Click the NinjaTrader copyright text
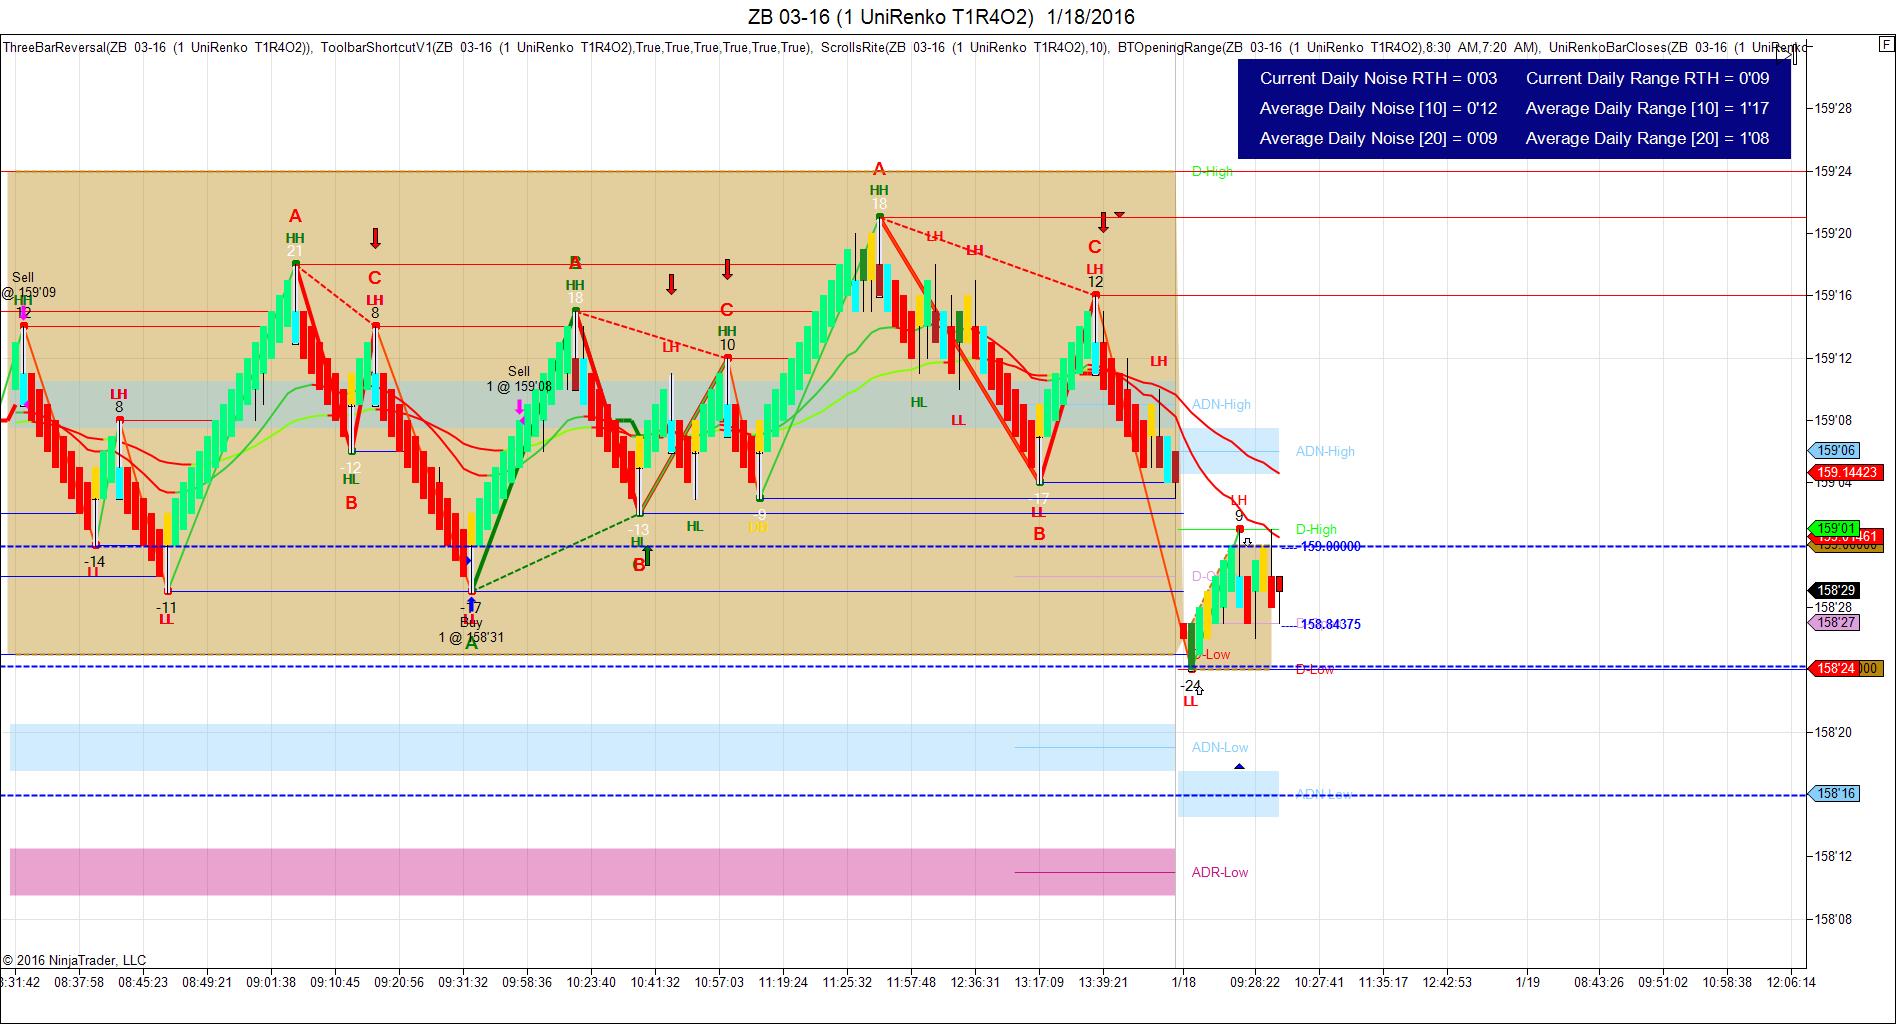Image resolution: width=1896 pixels, height=1024 pixels. point(74,960)
